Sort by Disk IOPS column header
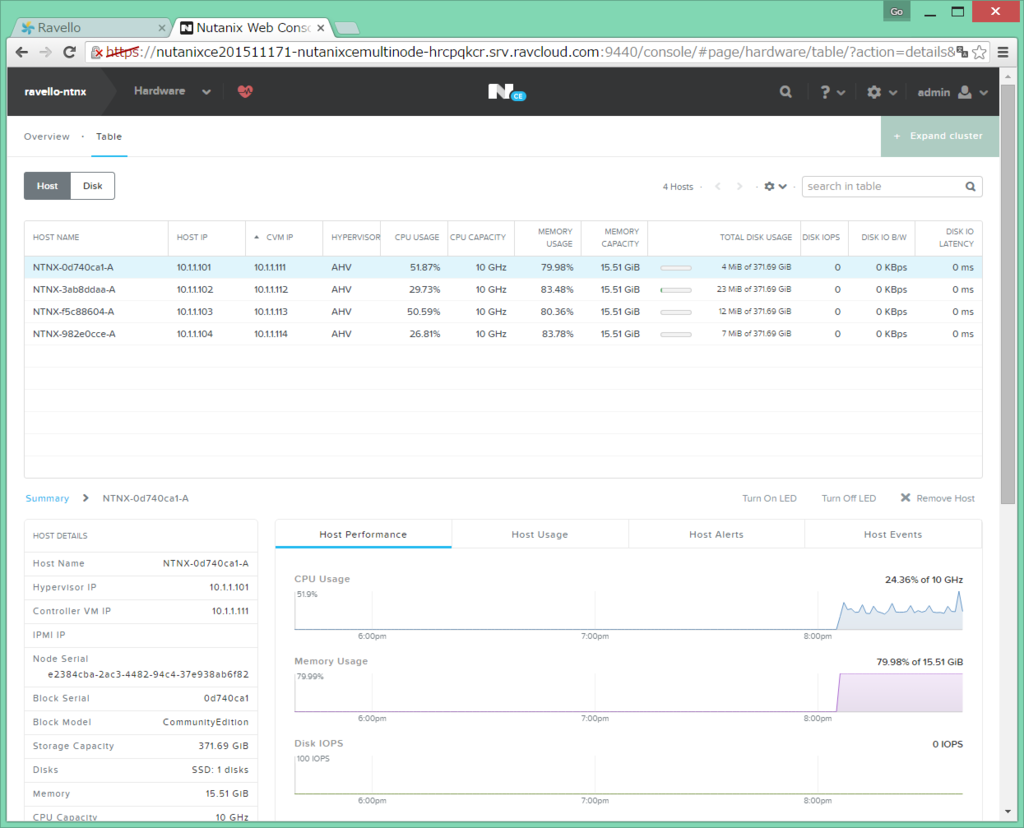Viewport: 1024px width, 828px height. [x=822, y=237]
